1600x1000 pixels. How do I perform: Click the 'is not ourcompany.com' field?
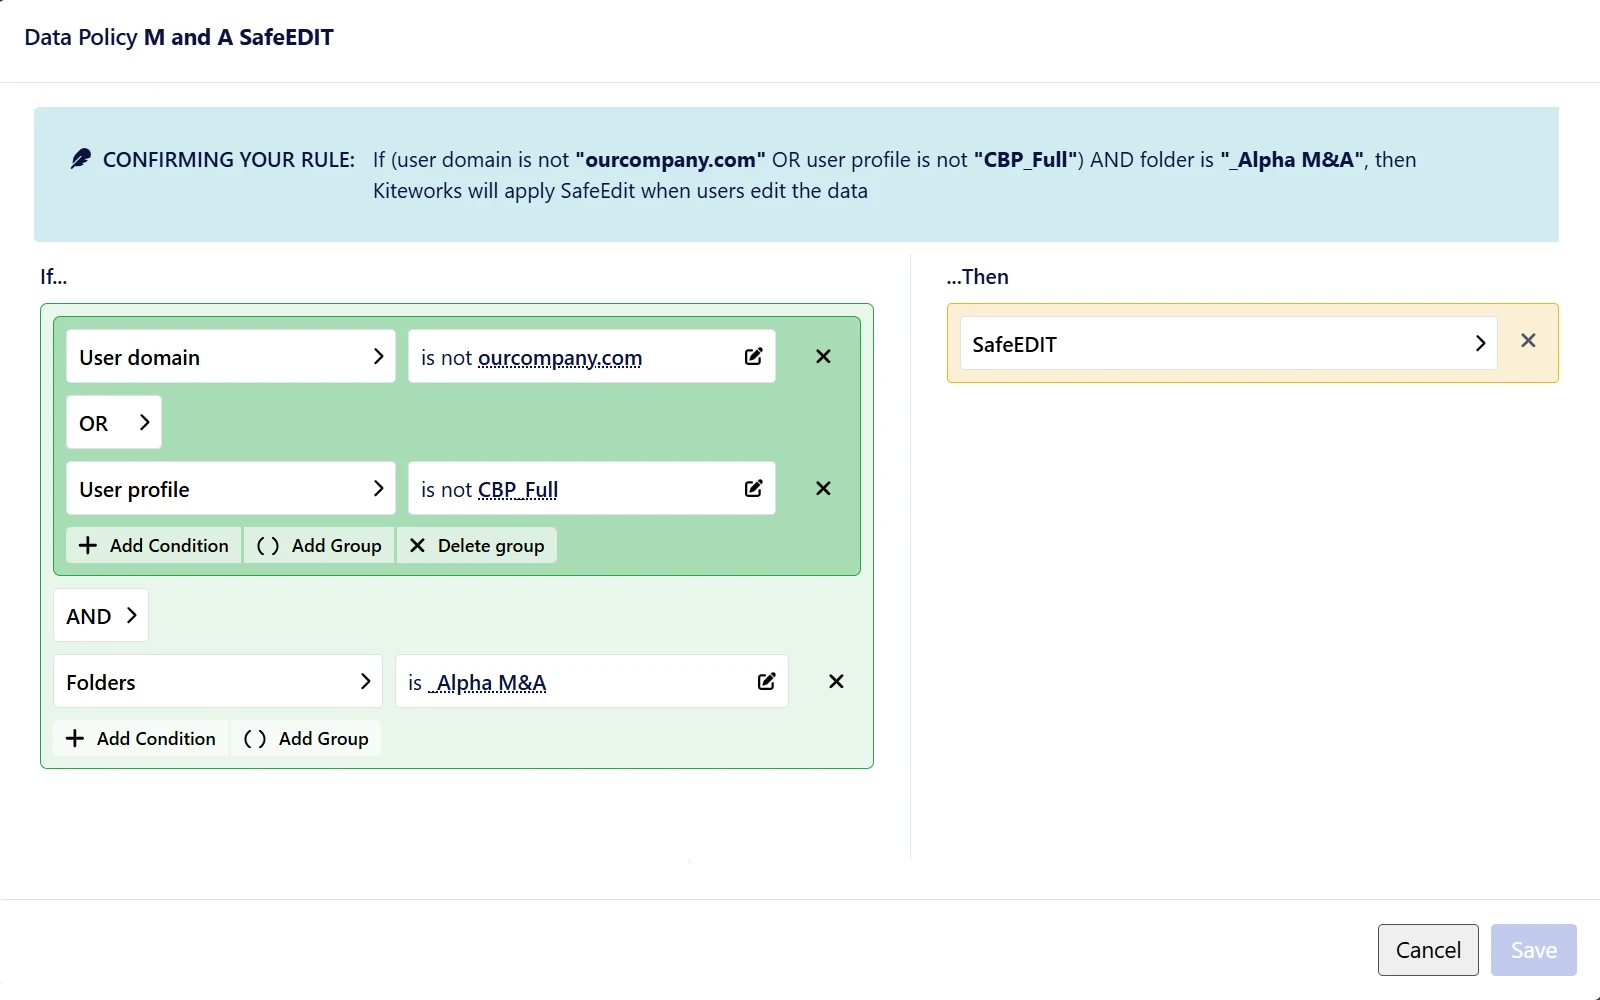click(x=592, y=356)
